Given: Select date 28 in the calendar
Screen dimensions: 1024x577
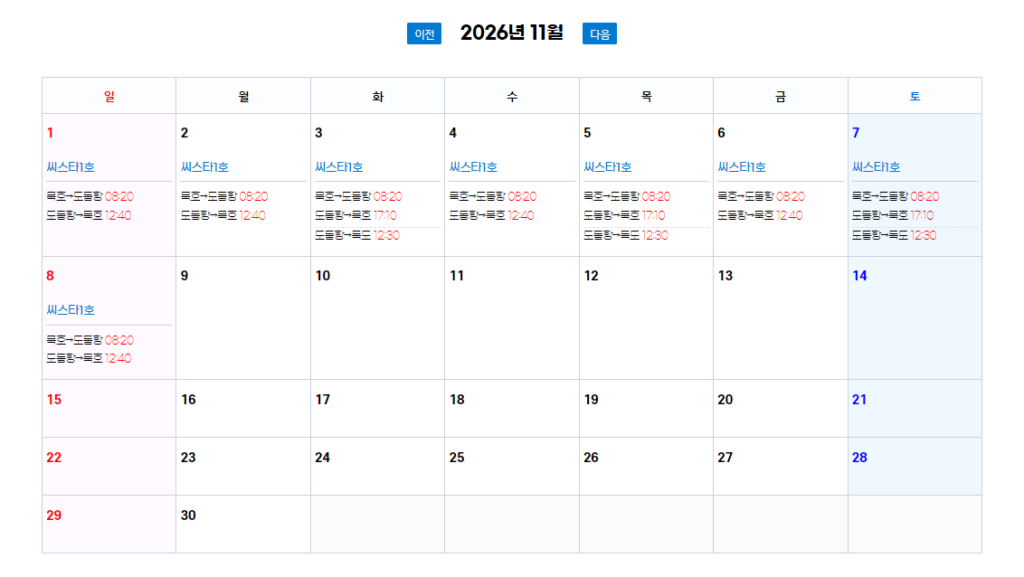Looking at the screenshot, I should coord(859,458).
